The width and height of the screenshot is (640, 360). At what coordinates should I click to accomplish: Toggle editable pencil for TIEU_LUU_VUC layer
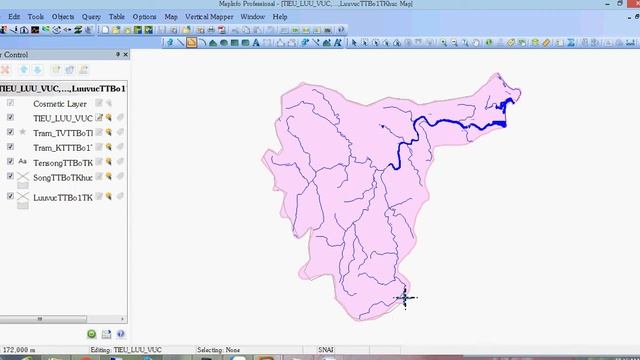99,118
